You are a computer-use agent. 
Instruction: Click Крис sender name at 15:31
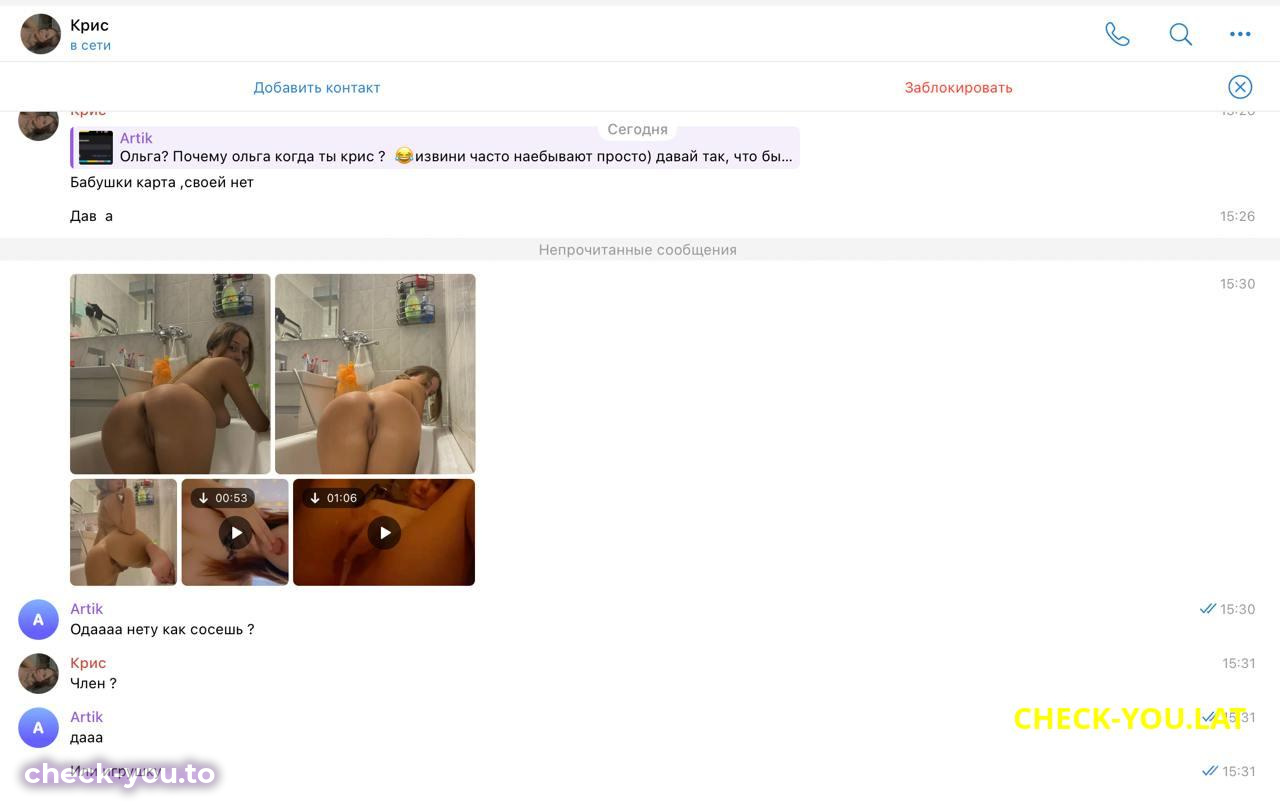[88, 663]
